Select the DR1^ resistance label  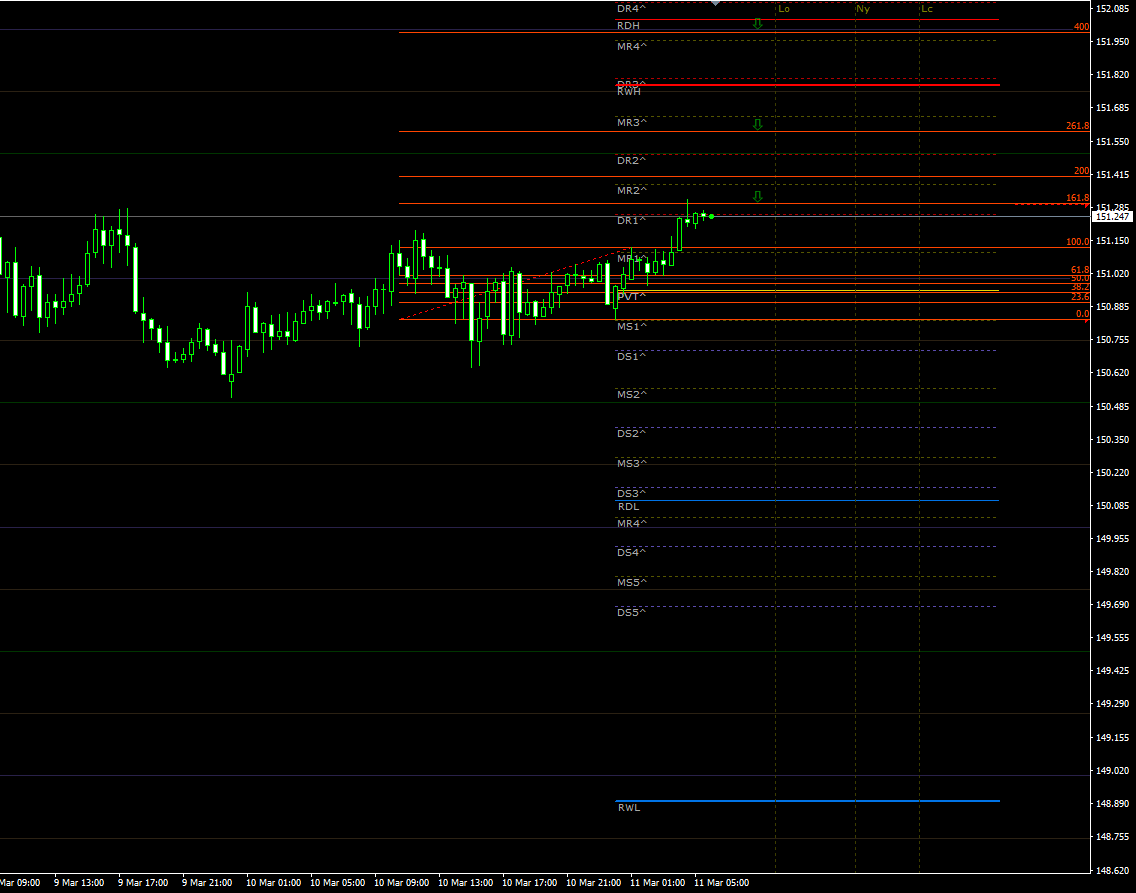630,219
